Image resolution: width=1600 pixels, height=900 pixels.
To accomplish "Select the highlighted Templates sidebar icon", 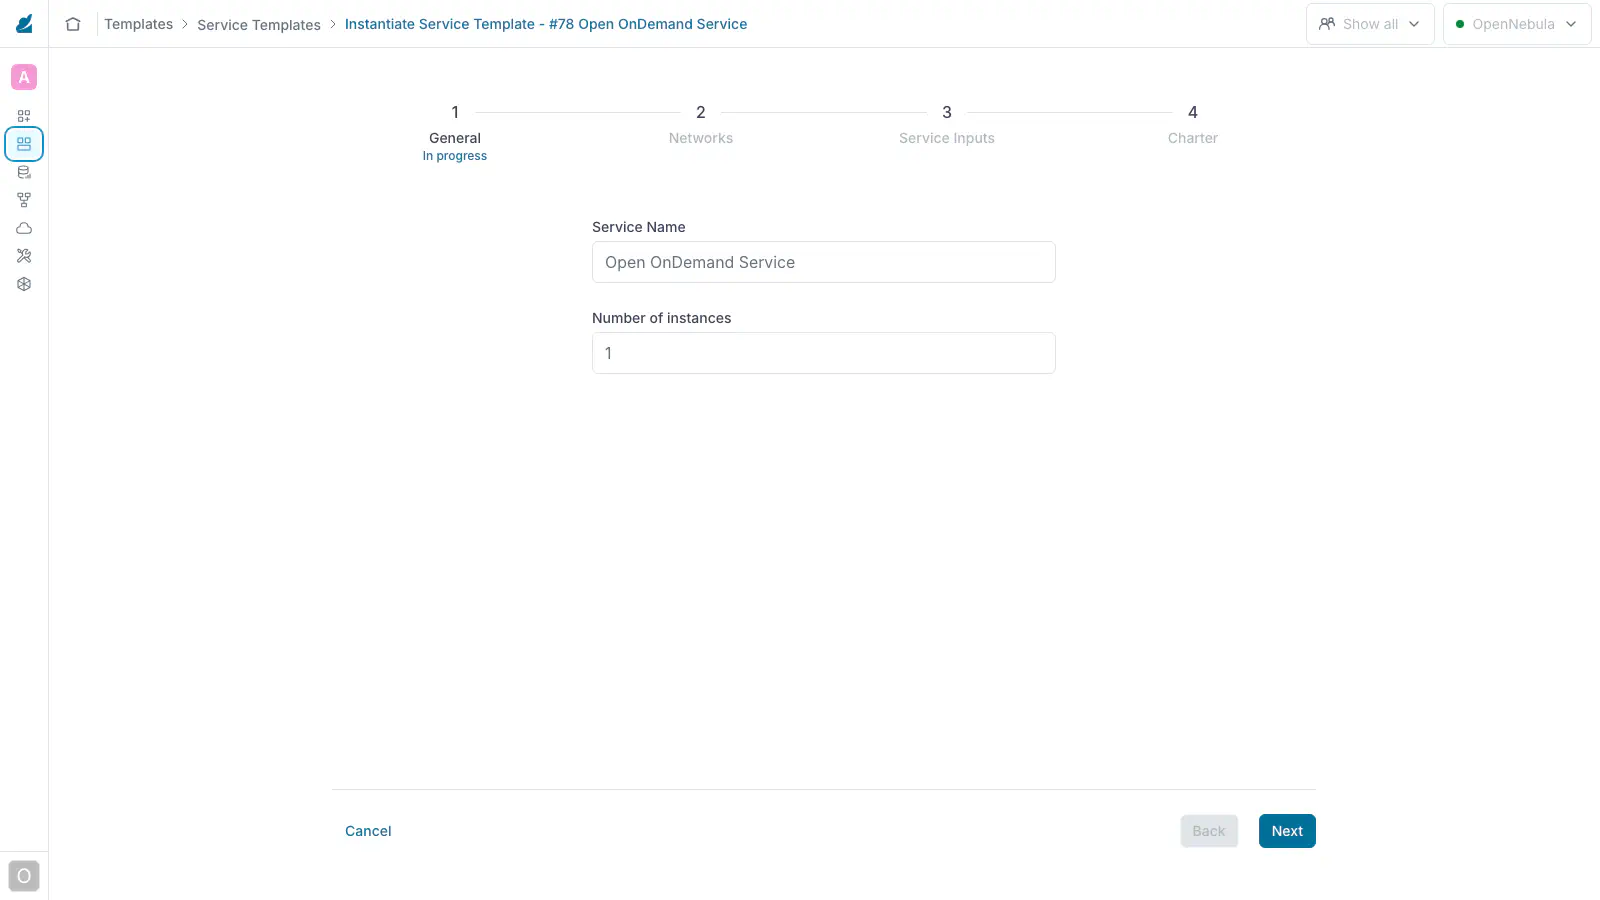I will (x=24, y=144).
